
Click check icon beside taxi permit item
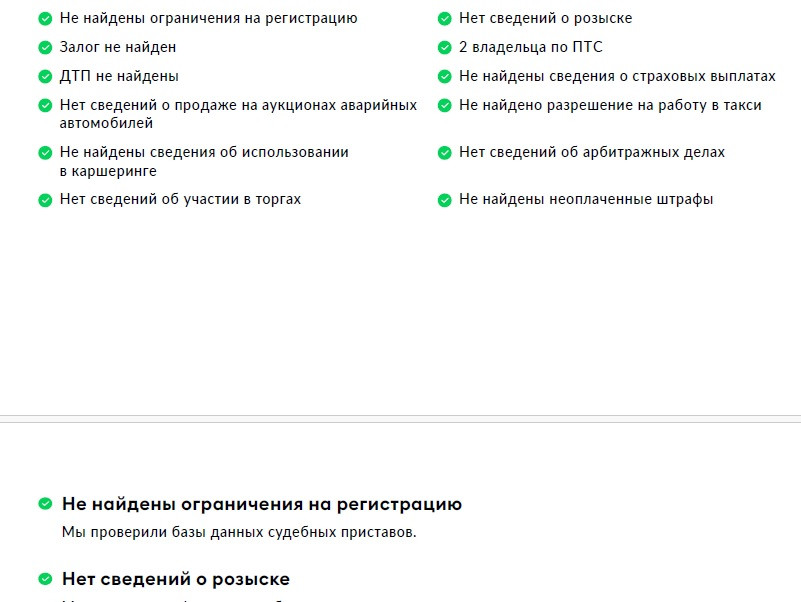445,106
